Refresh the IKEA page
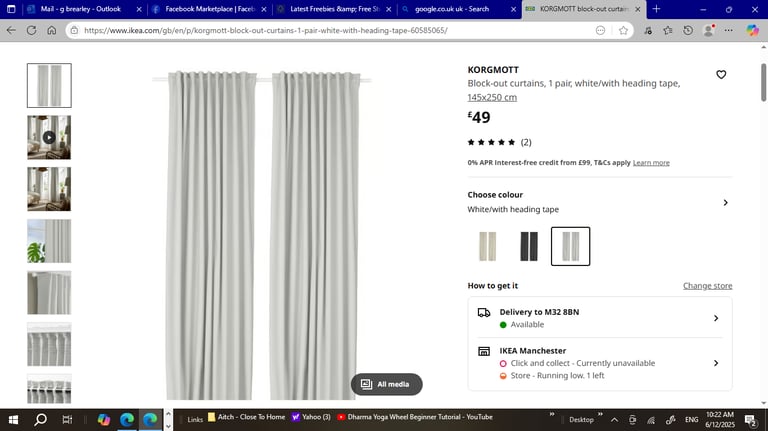Screen dimensions: 768x431 [31, 30]
